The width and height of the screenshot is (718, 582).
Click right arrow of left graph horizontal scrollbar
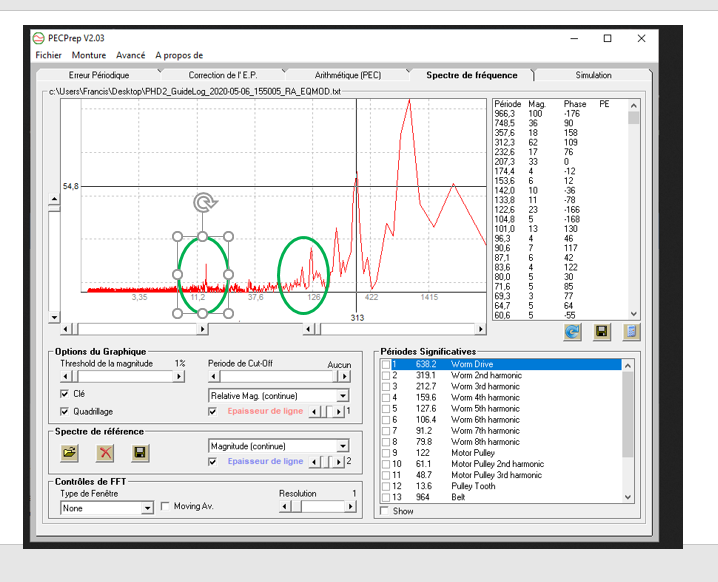coord(202,329)
